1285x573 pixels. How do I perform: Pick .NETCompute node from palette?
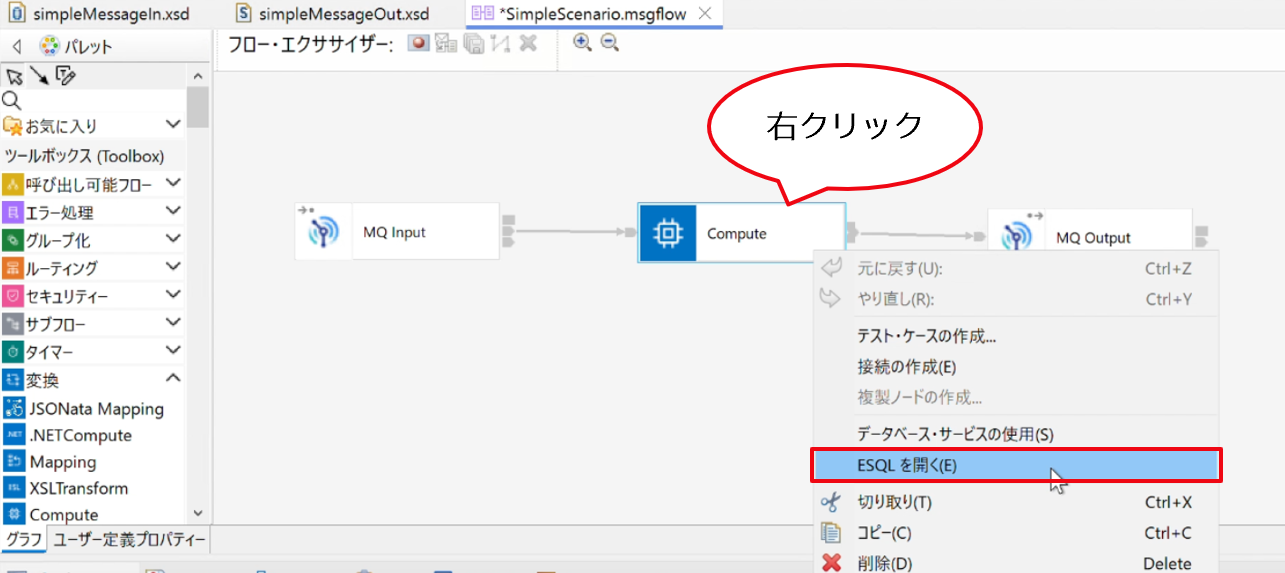point(68,435)
